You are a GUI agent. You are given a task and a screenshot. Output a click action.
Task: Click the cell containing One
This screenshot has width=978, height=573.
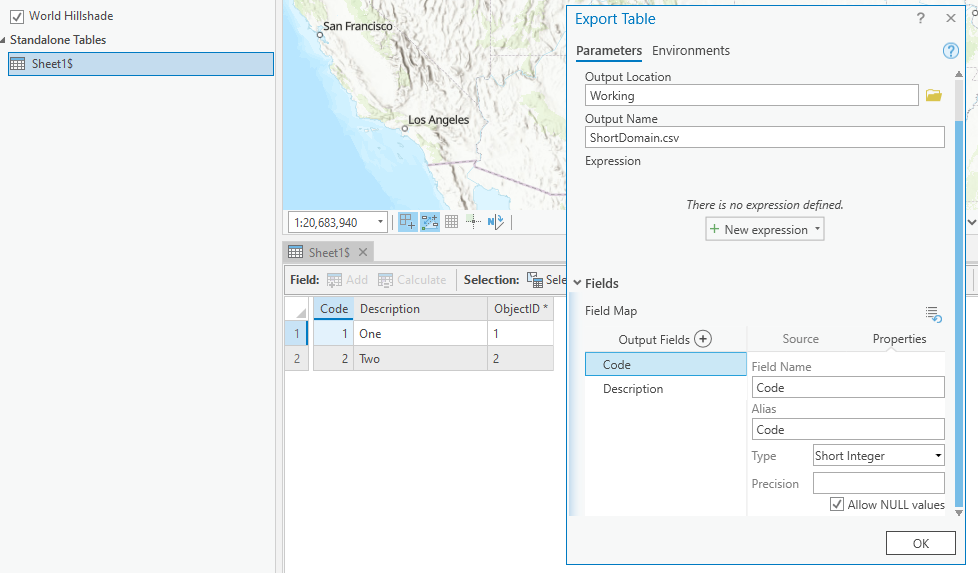[420, 334]
